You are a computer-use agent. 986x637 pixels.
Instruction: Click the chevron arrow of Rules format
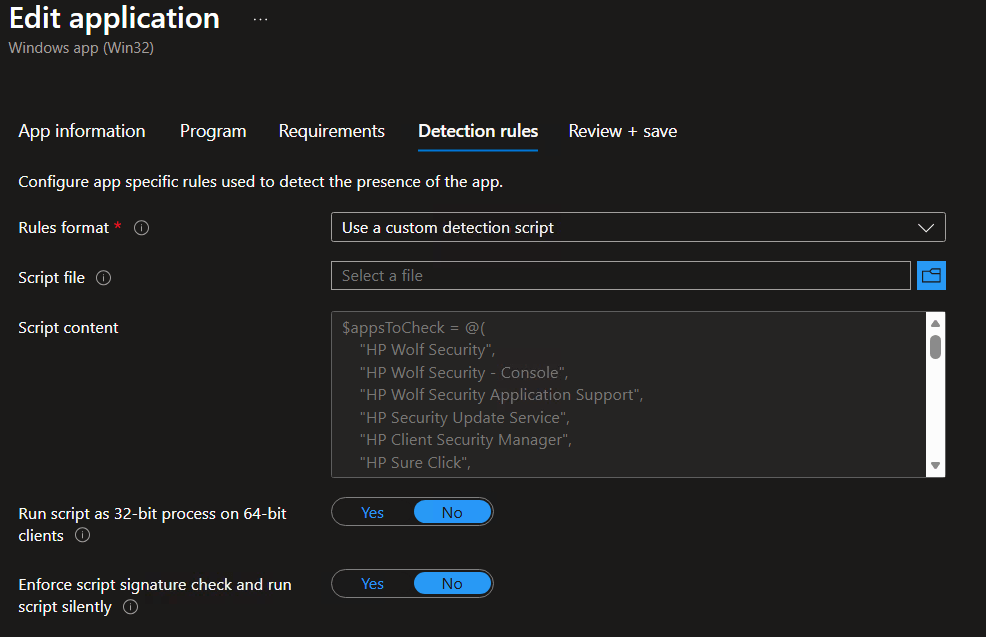click(926, 228)
